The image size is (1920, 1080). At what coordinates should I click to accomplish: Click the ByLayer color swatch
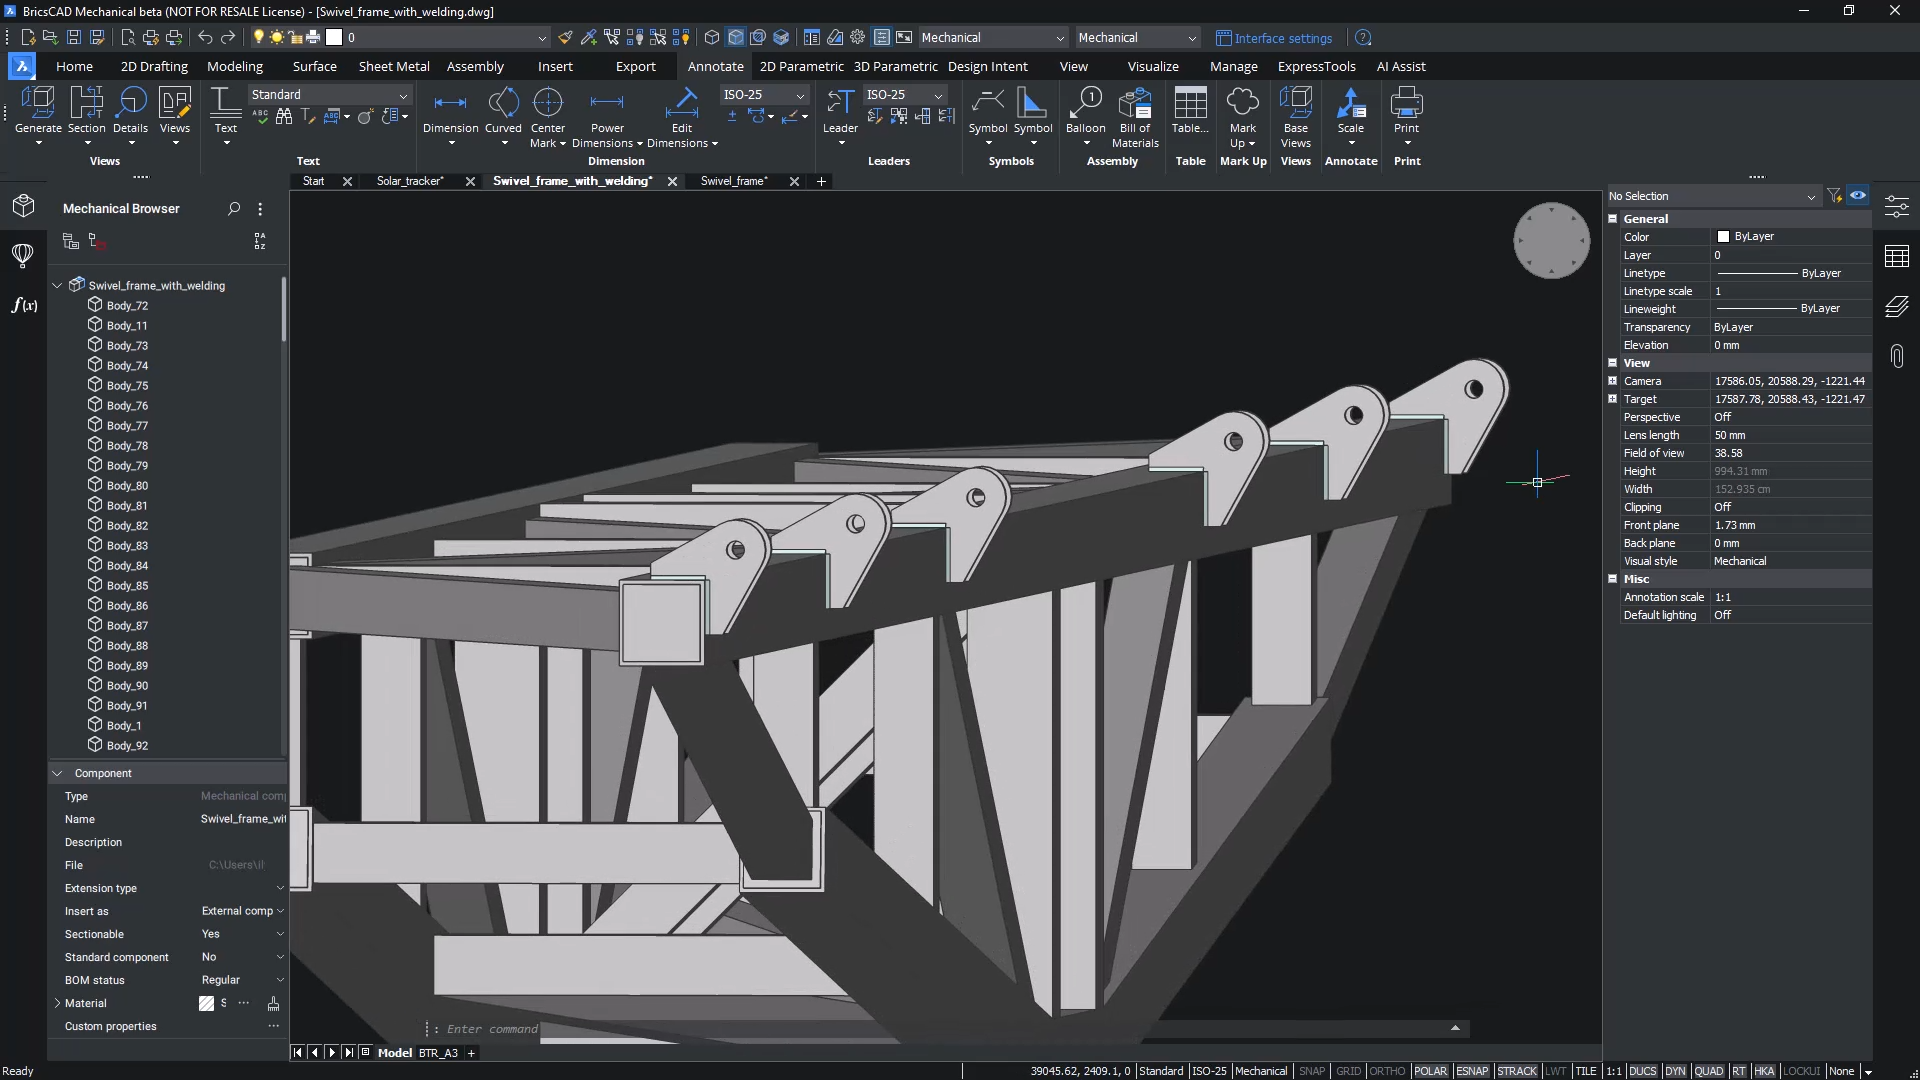click(x=1723, y=237)
